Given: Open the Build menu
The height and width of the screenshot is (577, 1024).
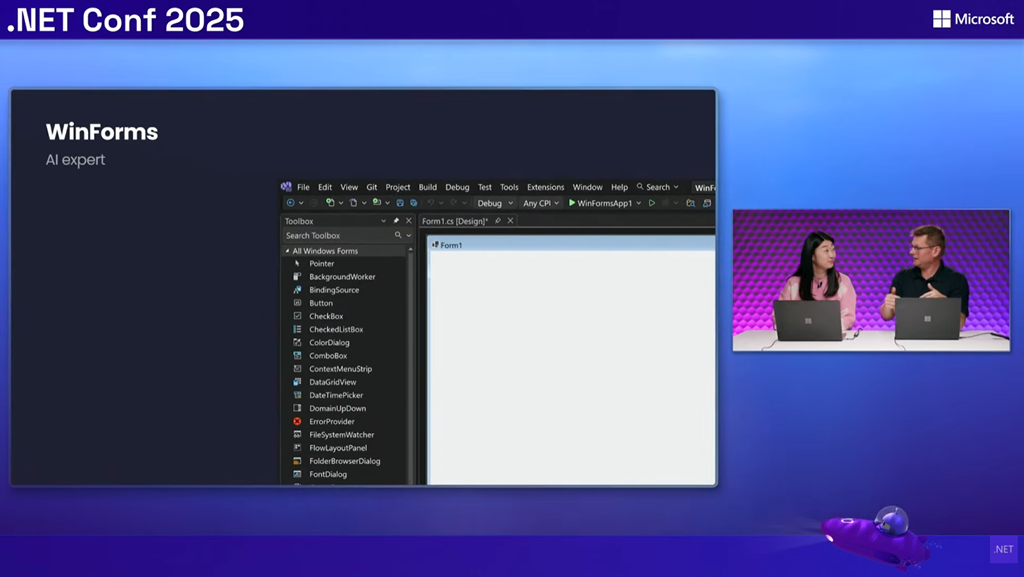Looking at the screenshot, I should pyautogui.click(x=427, y=187).
